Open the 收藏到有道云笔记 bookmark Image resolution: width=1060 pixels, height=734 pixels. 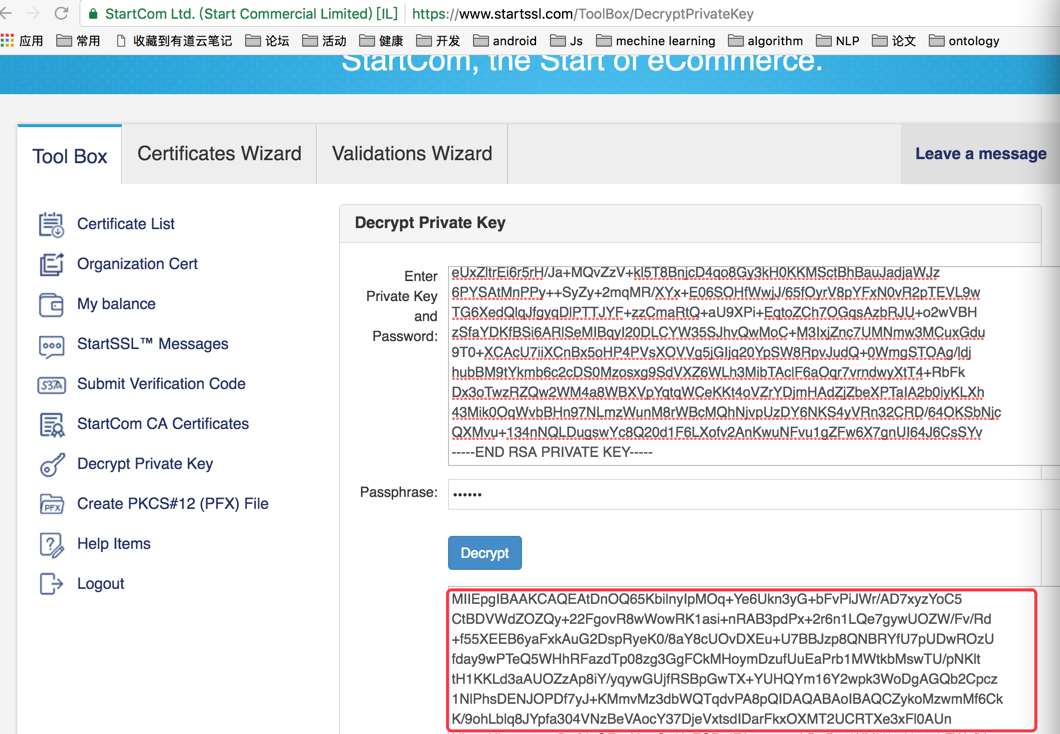pyautogui.click(x=174, y=41)
